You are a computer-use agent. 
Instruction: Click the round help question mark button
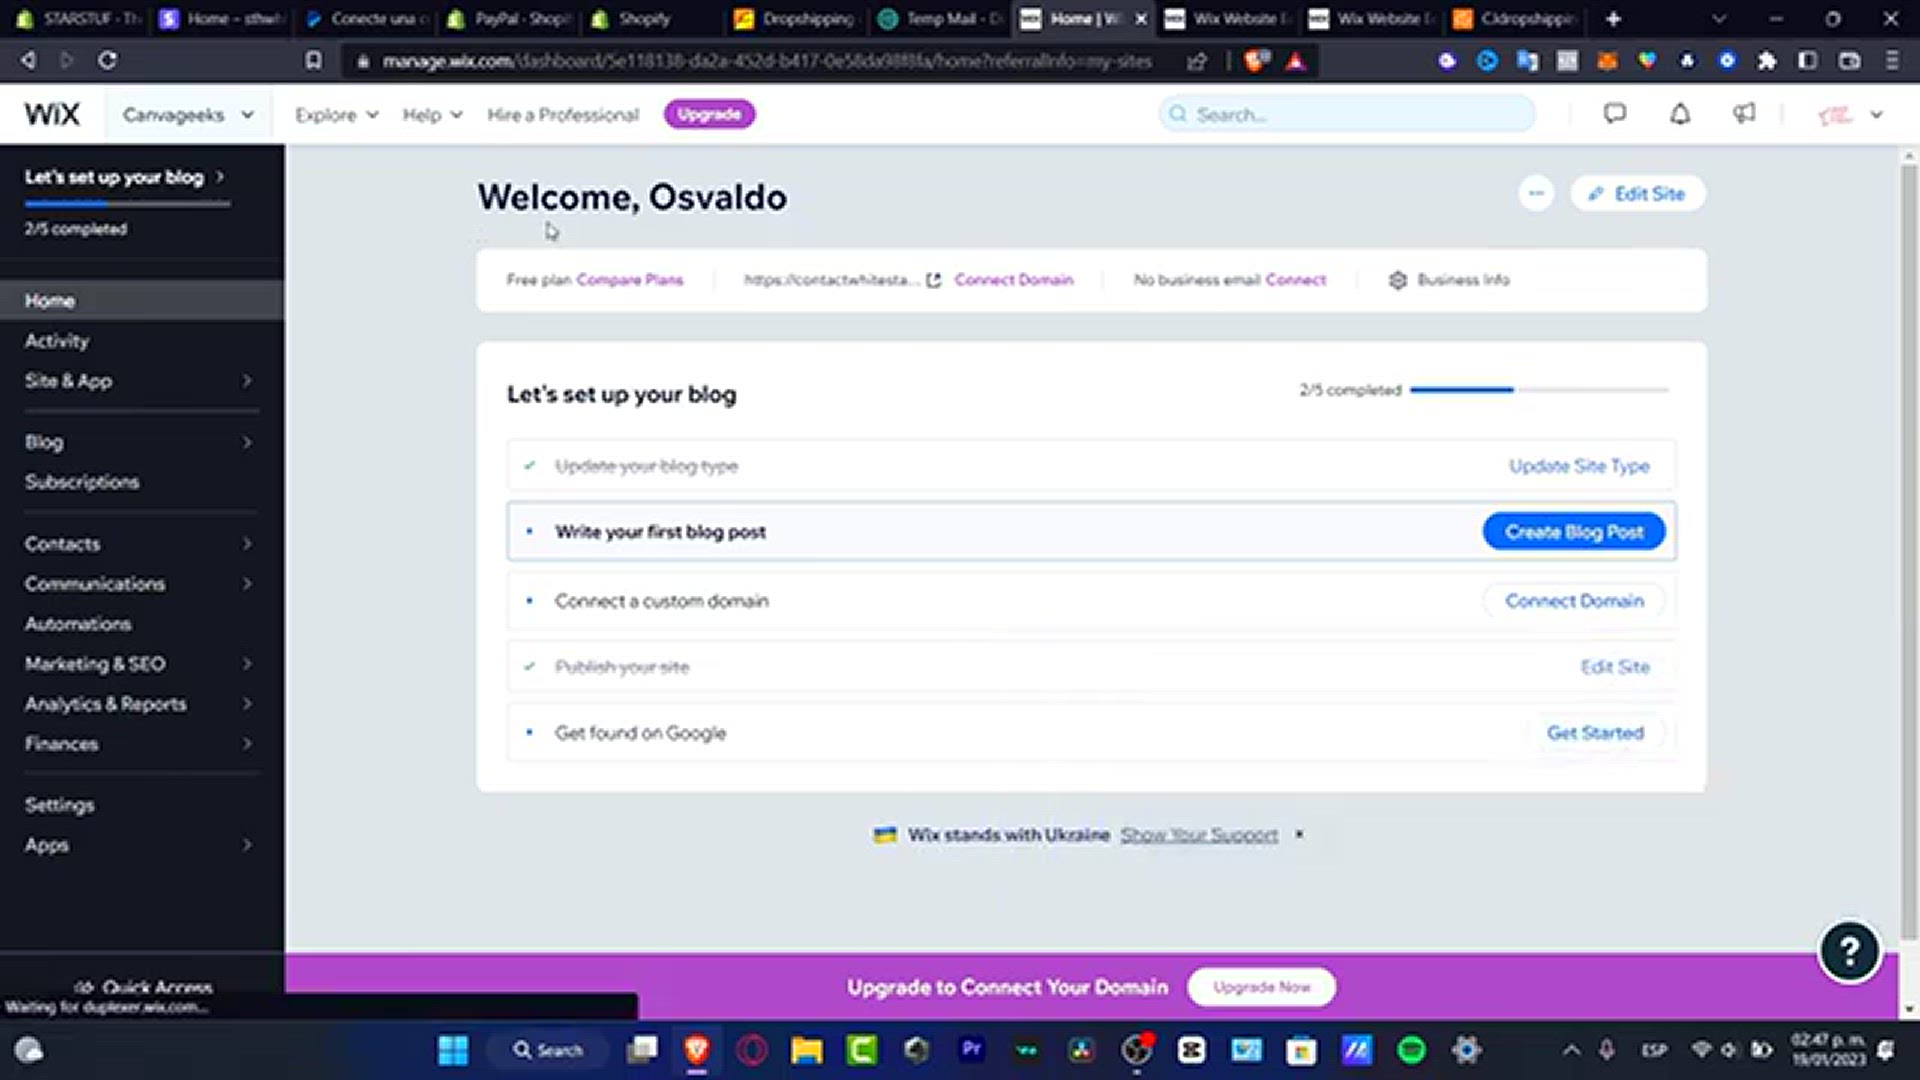[x=1849, y=951]
